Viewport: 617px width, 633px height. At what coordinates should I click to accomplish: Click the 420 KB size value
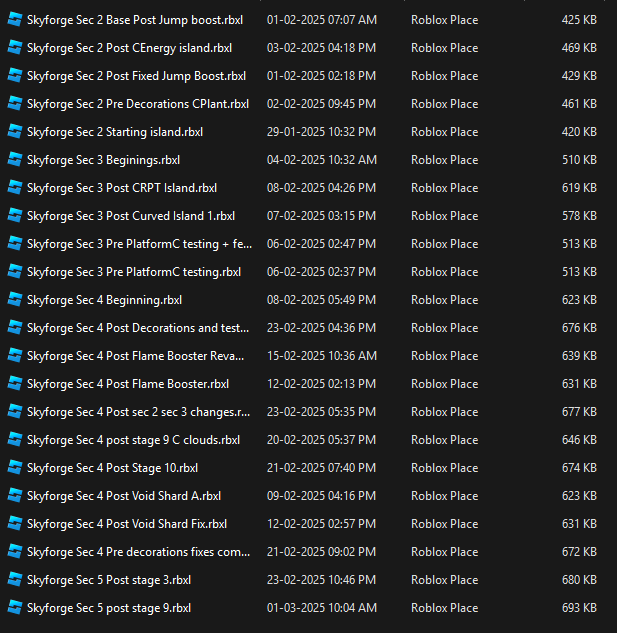tap(579, 132)
